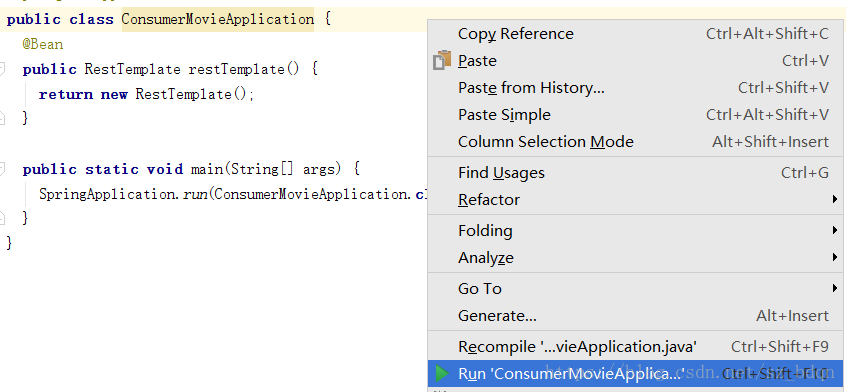Collapse the restTemplate method fold marker

point(2,69)
